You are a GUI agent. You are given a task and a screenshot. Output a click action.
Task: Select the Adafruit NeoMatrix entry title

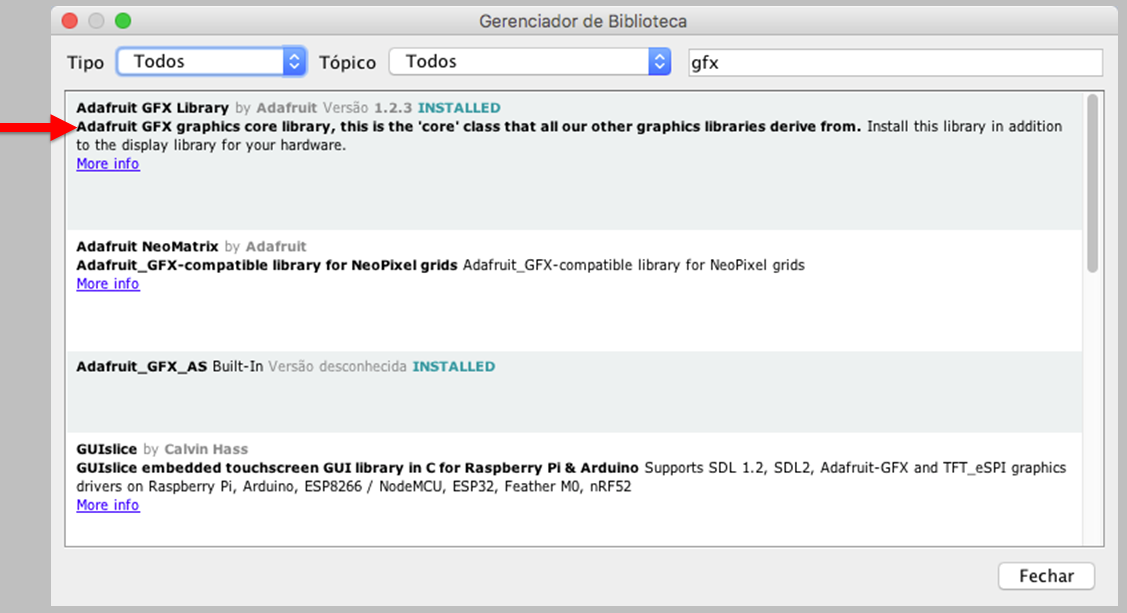tap(147, 246)
